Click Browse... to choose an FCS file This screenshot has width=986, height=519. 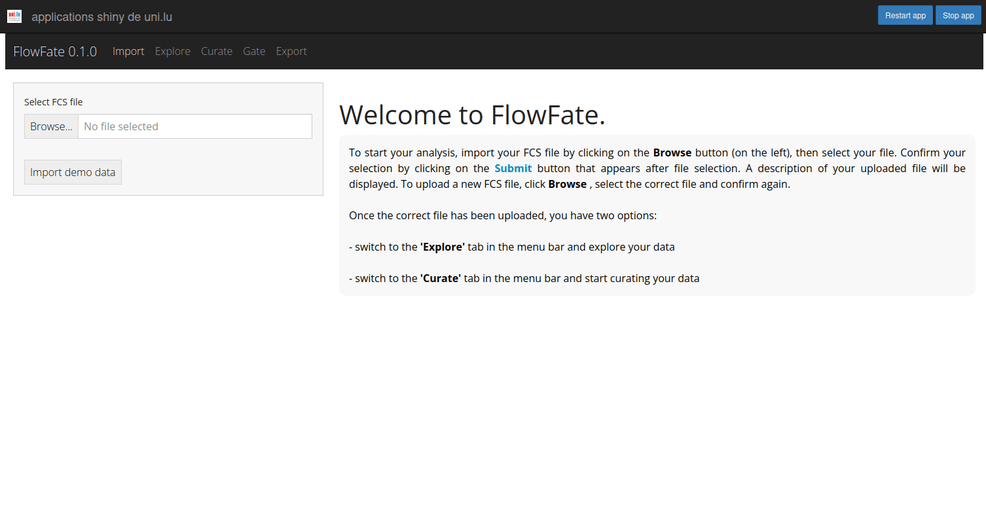[51, 126]
